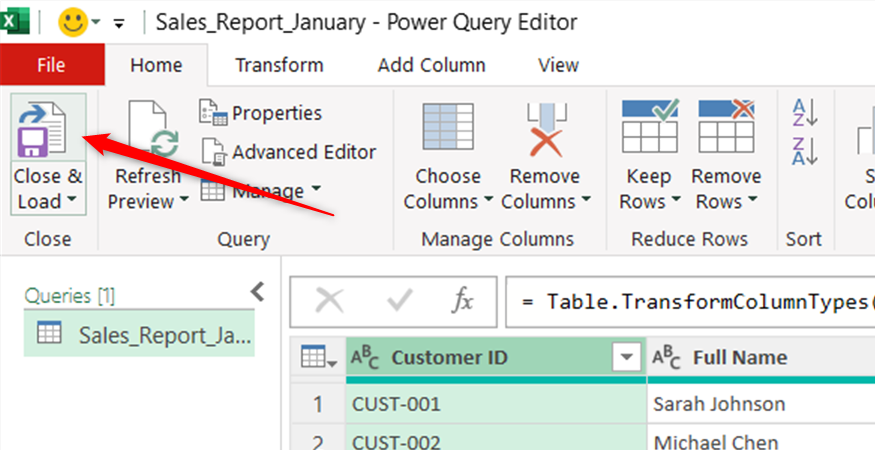Select the Sales_Report_Ja... query
Image resolution: width=875 pixels, height=450 pixels.
(139, 334)
